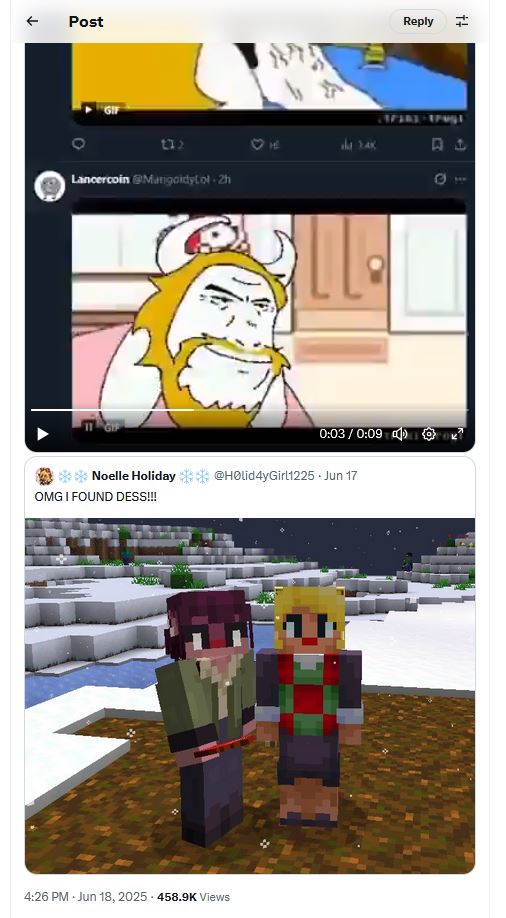This screenshot has height=918, width=506.
Task: Open Noelle Holiday's profile name
Action: coord(134,476)
